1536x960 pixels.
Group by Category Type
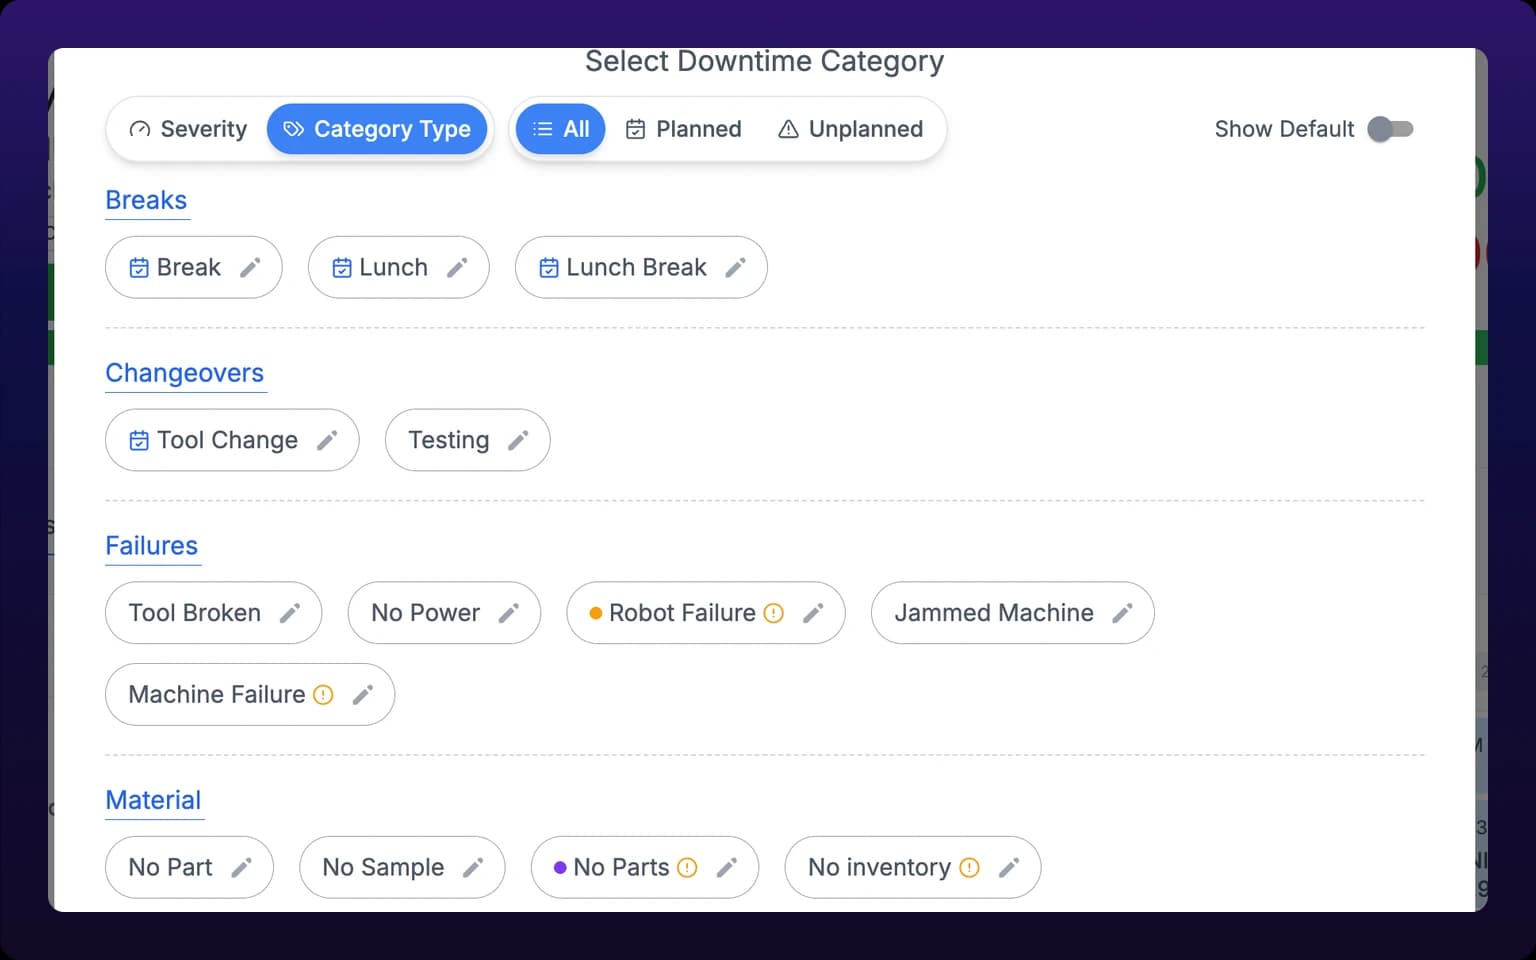coord(377,129)
